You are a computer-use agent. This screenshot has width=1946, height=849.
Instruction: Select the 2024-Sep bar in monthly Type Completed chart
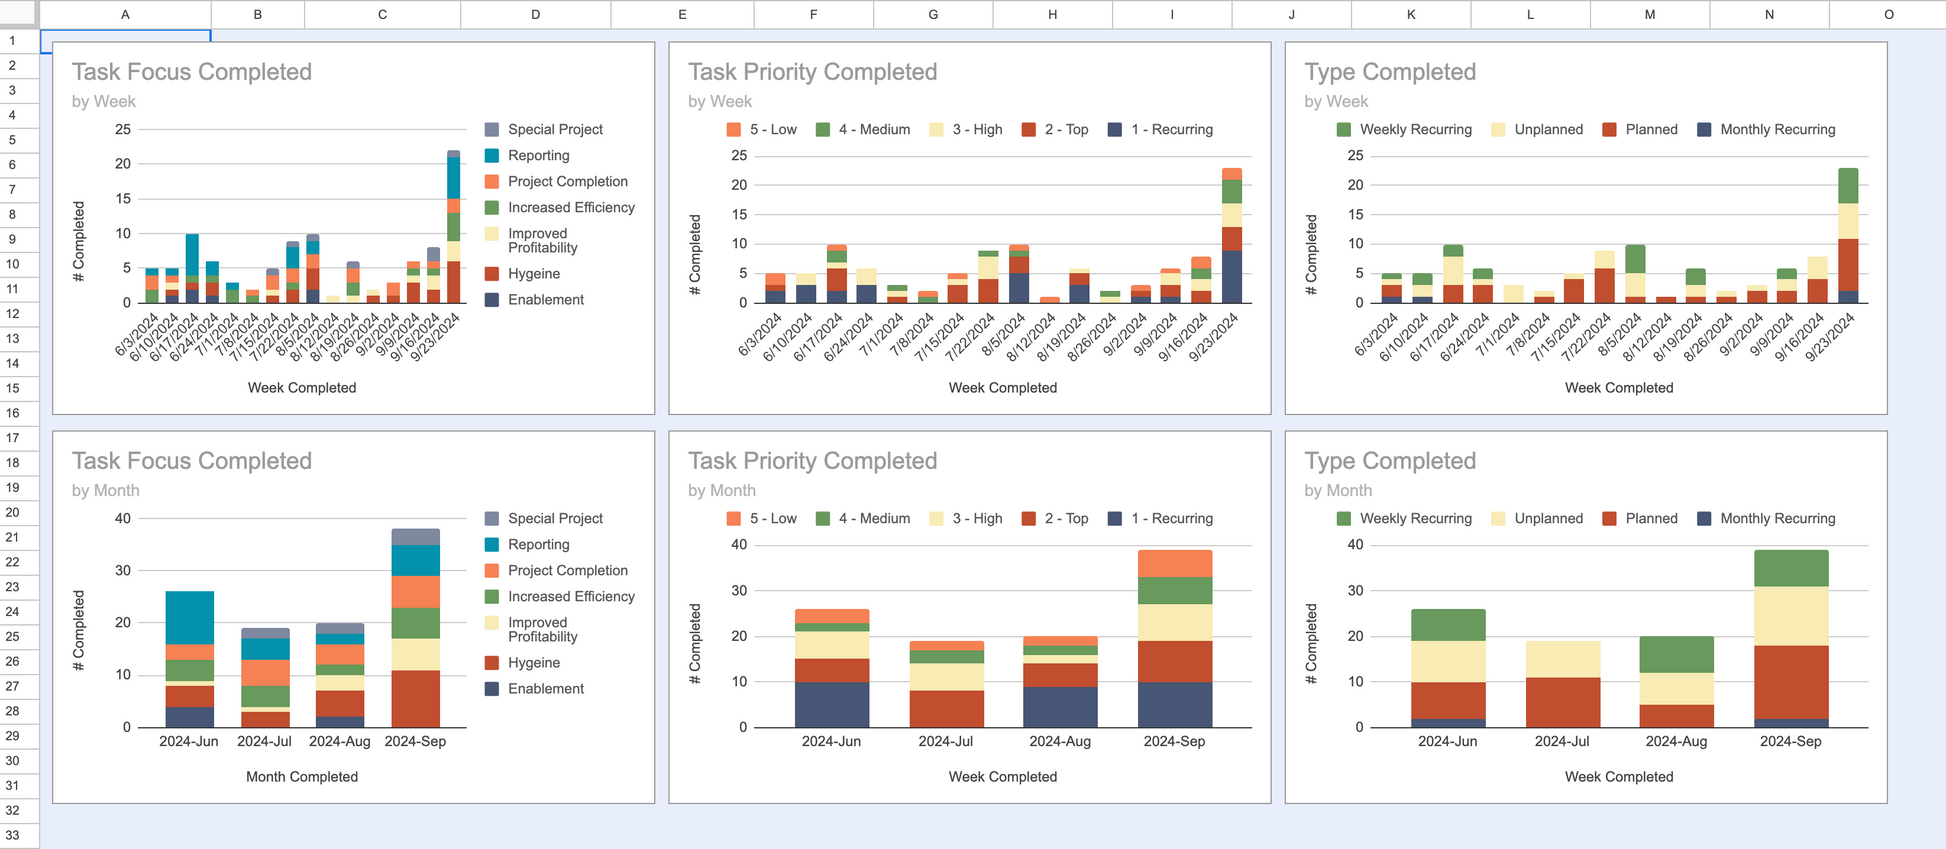(1790, 638)
